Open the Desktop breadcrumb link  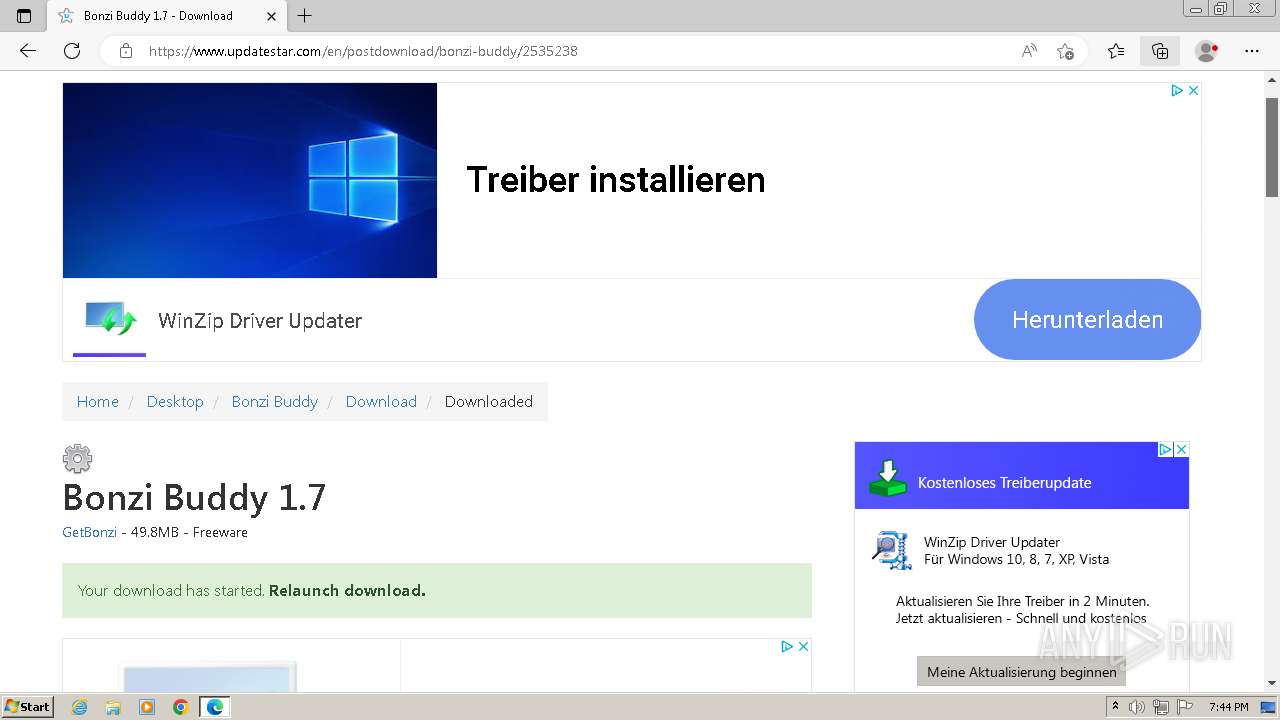point(175,402)
